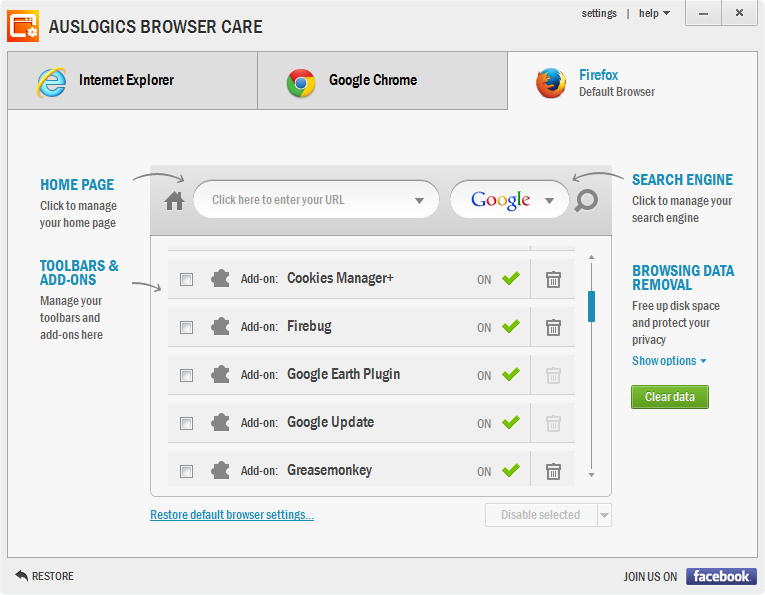Screen dimensions: 765x595
Task: Click the add-on list scroll up arrow
Action: (x=591, y=257)
